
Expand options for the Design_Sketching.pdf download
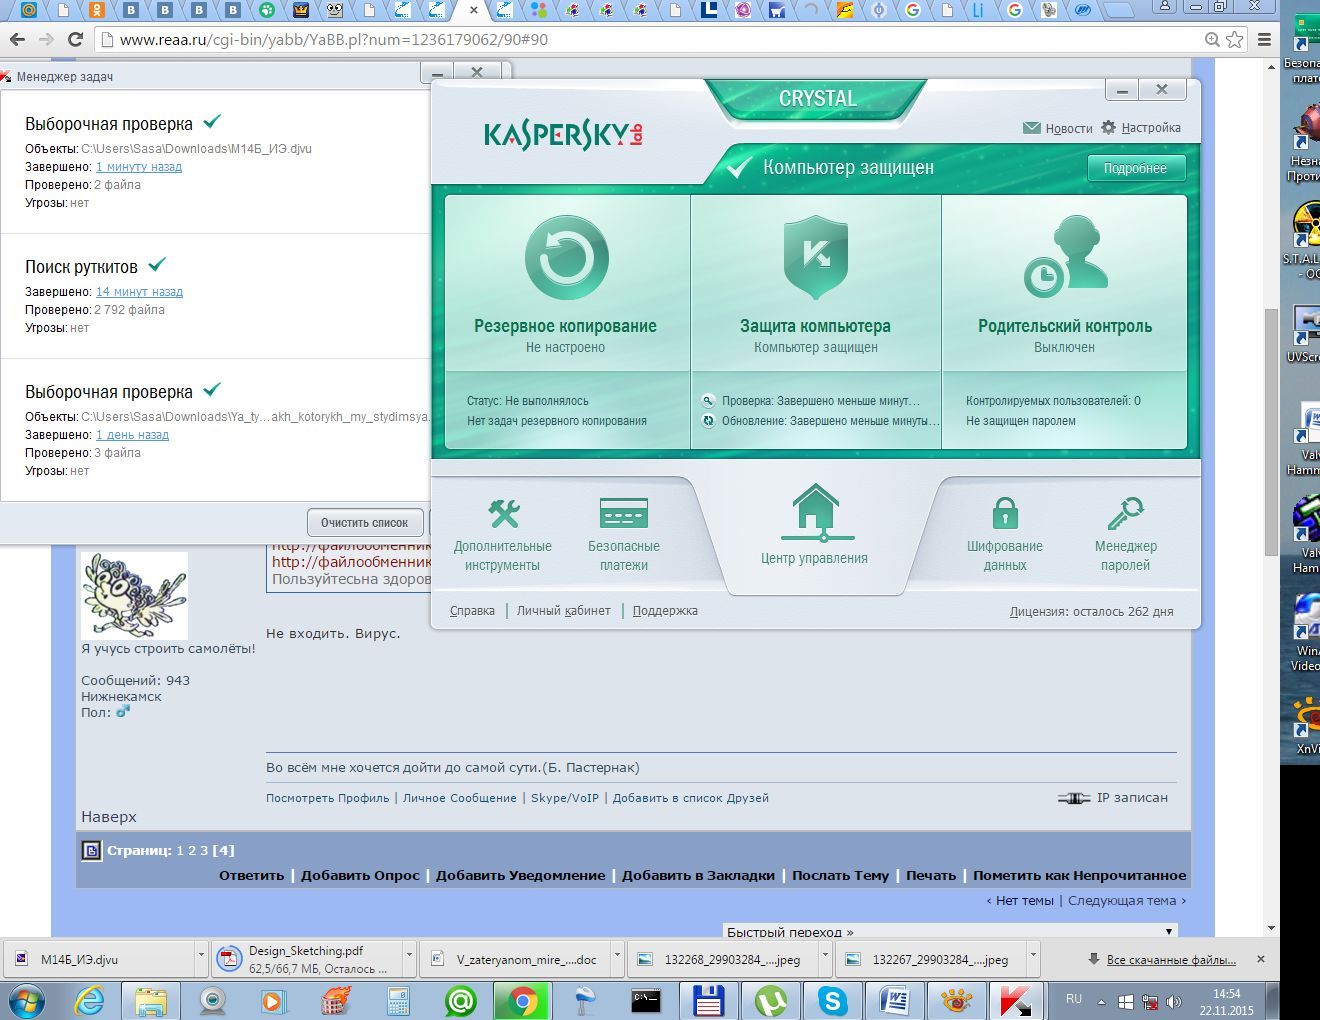[x=408, y=958]
